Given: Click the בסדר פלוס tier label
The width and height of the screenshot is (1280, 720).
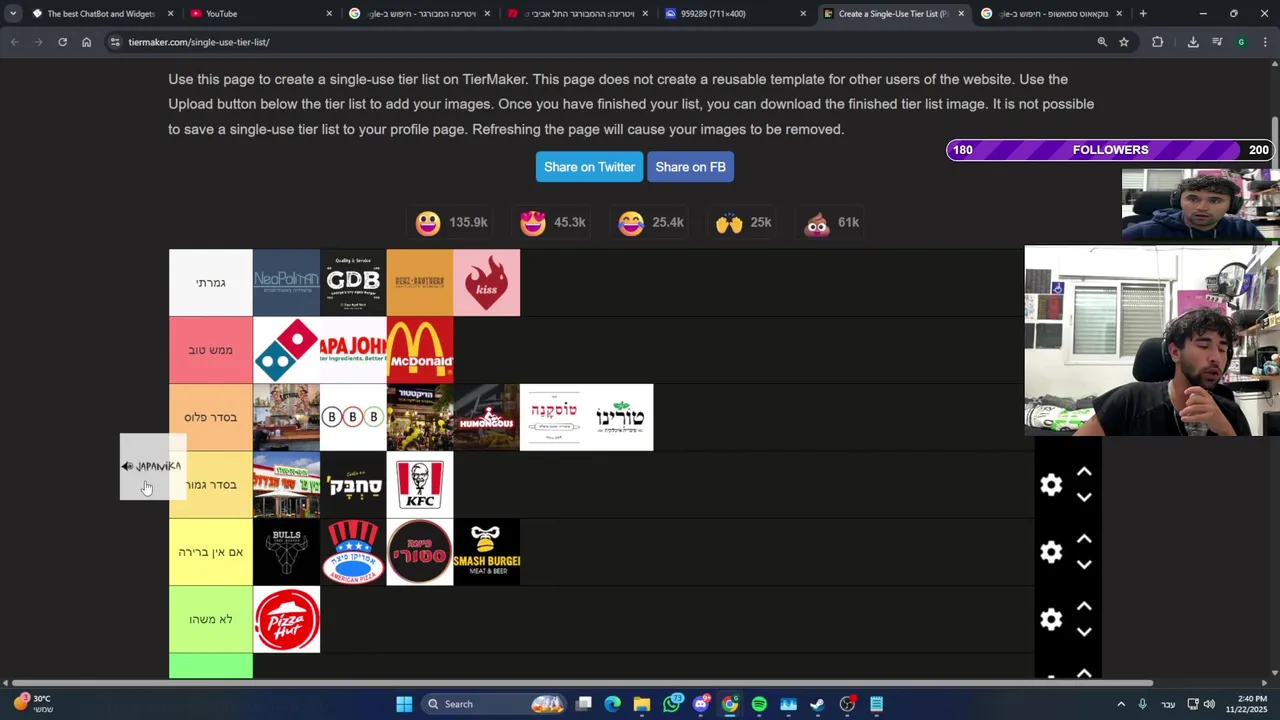Looking at the screenshot, I should pyautogui.click(x=211, y=417).
